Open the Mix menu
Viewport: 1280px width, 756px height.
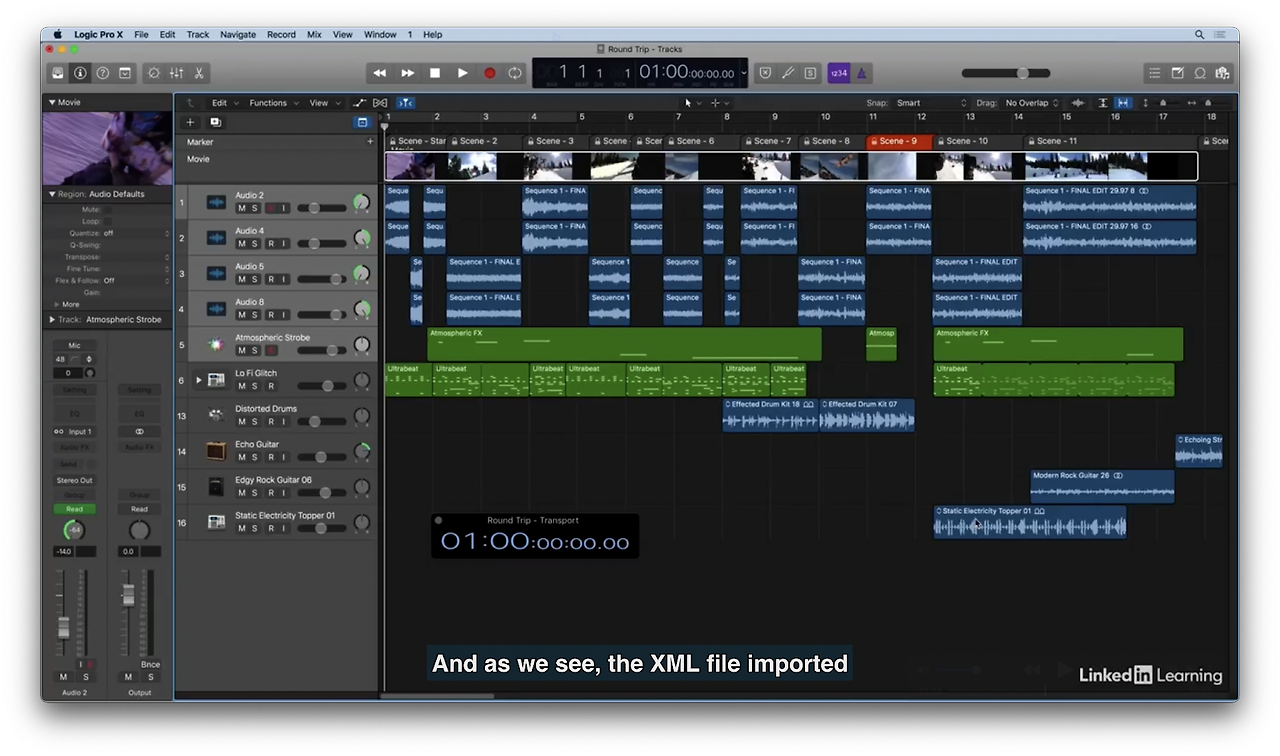314,34
